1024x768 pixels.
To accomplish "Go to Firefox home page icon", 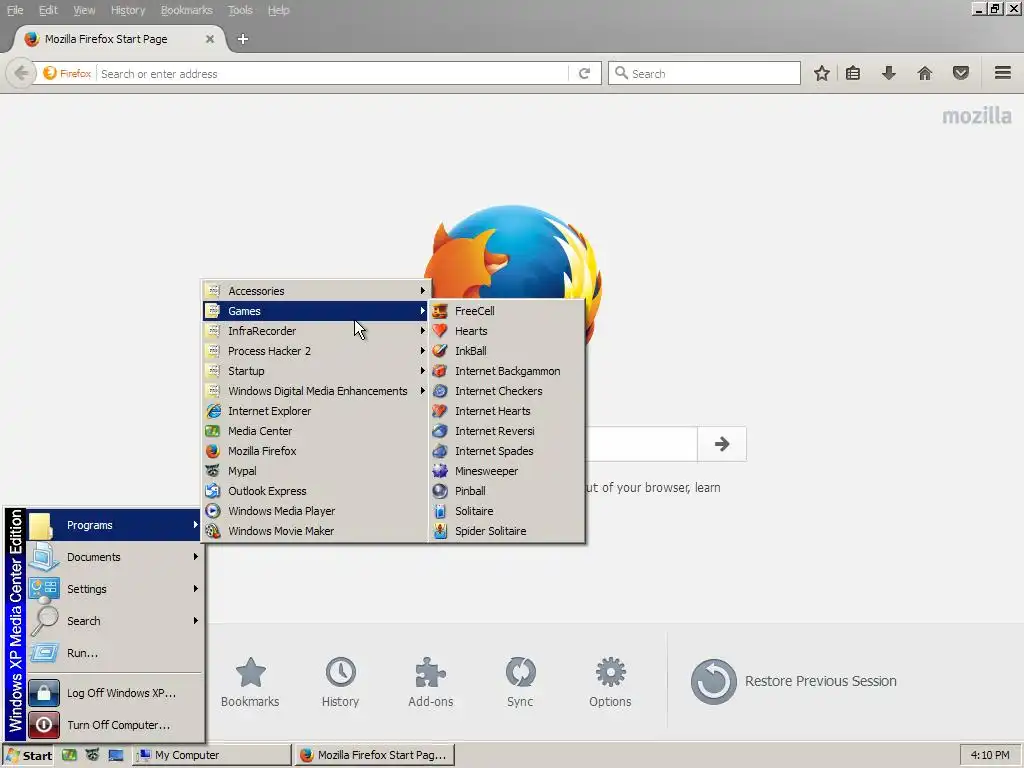I will click(x=925, y=73).
